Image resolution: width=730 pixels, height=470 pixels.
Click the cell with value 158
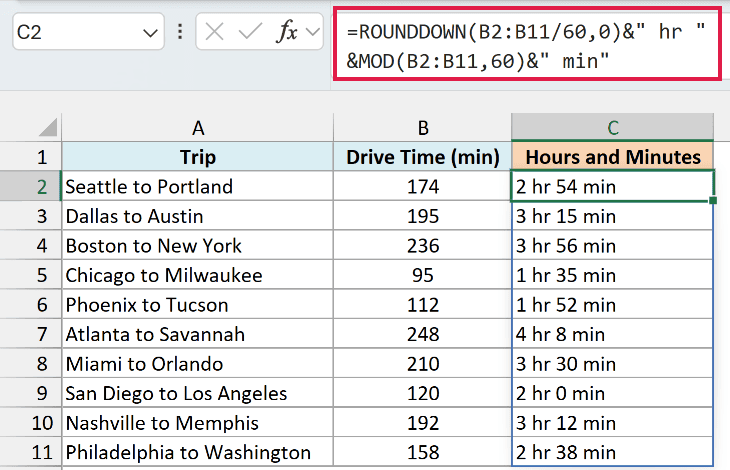[423, 452]
